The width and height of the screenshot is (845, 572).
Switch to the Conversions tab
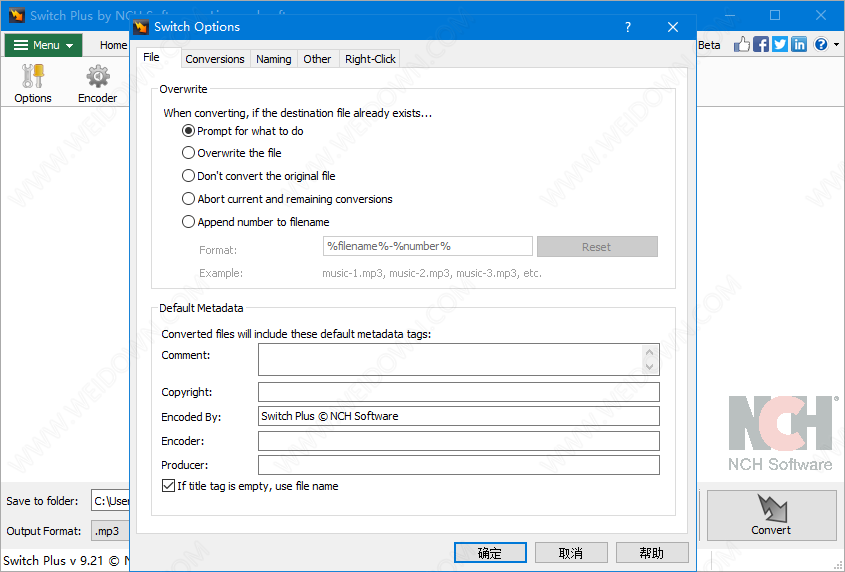[x=214, y=59]
